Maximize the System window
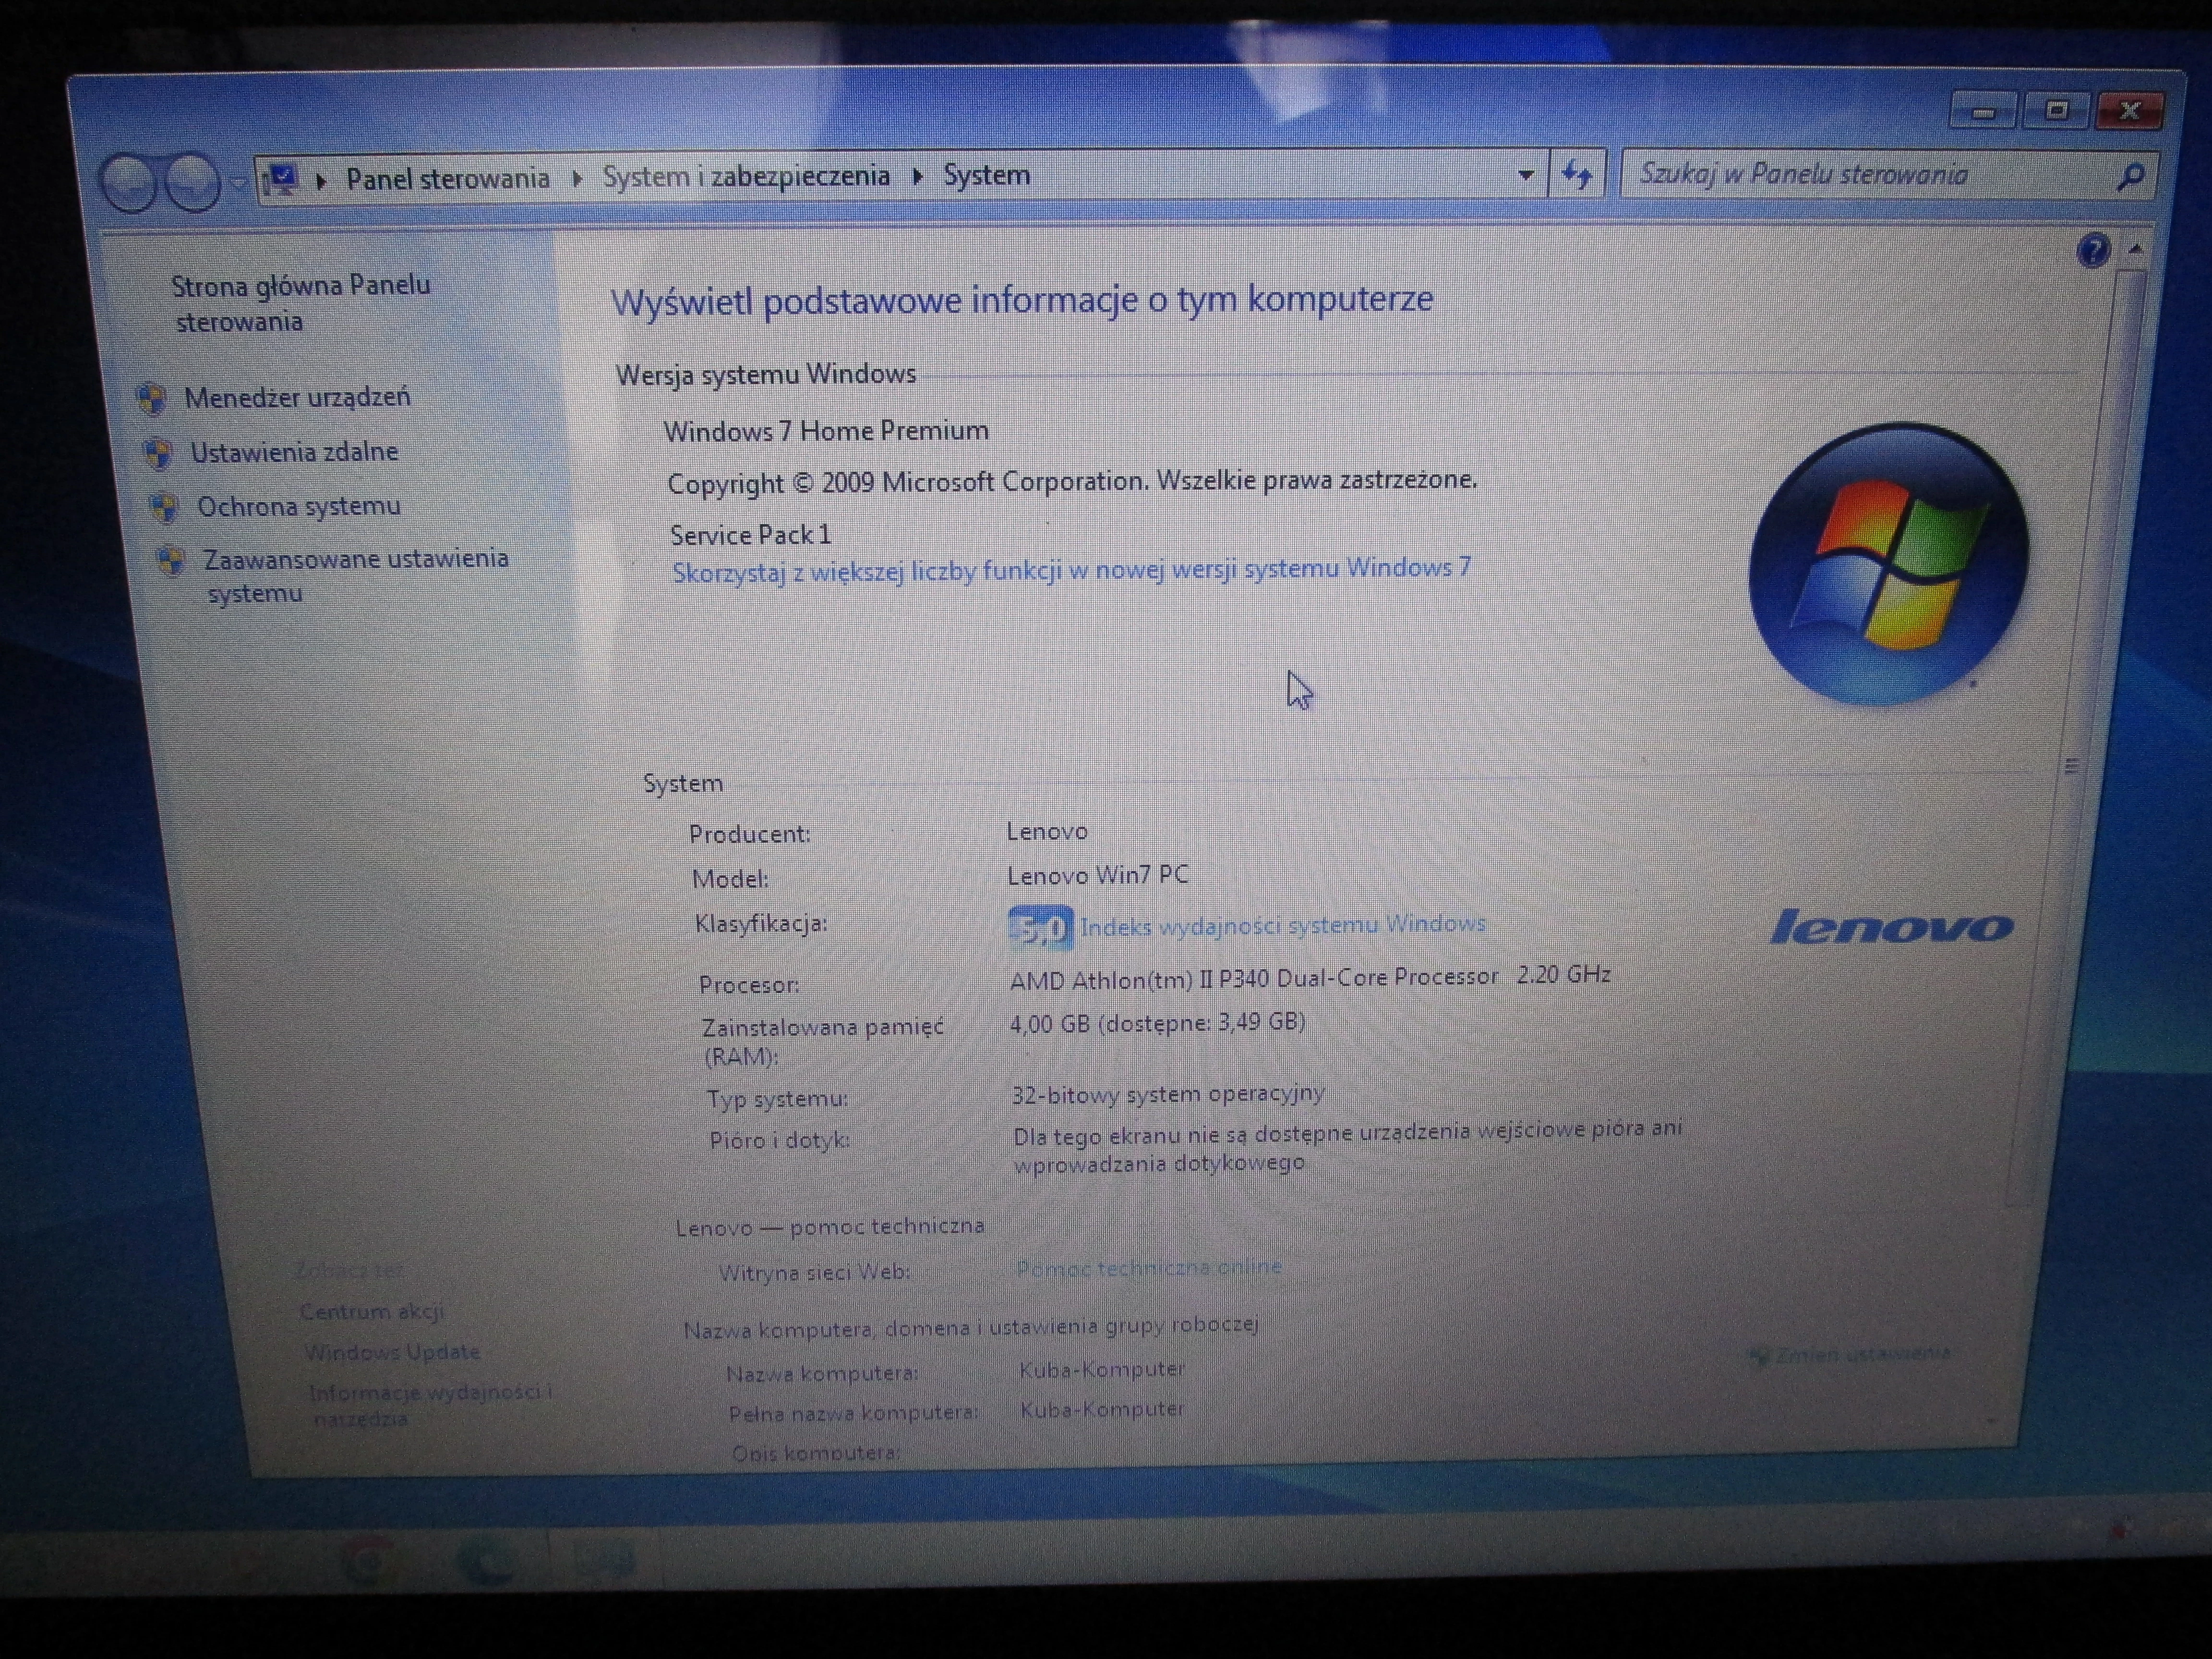The width and height of the screenshot is (2212, 1659). [x=2056, y=110]
